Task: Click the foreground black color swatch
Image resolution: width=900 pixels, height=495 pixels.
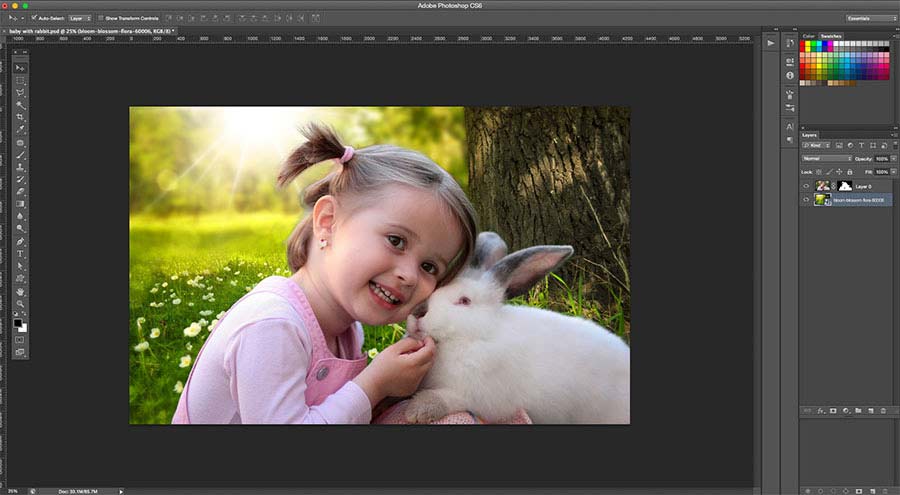Action: pos(18,322)
